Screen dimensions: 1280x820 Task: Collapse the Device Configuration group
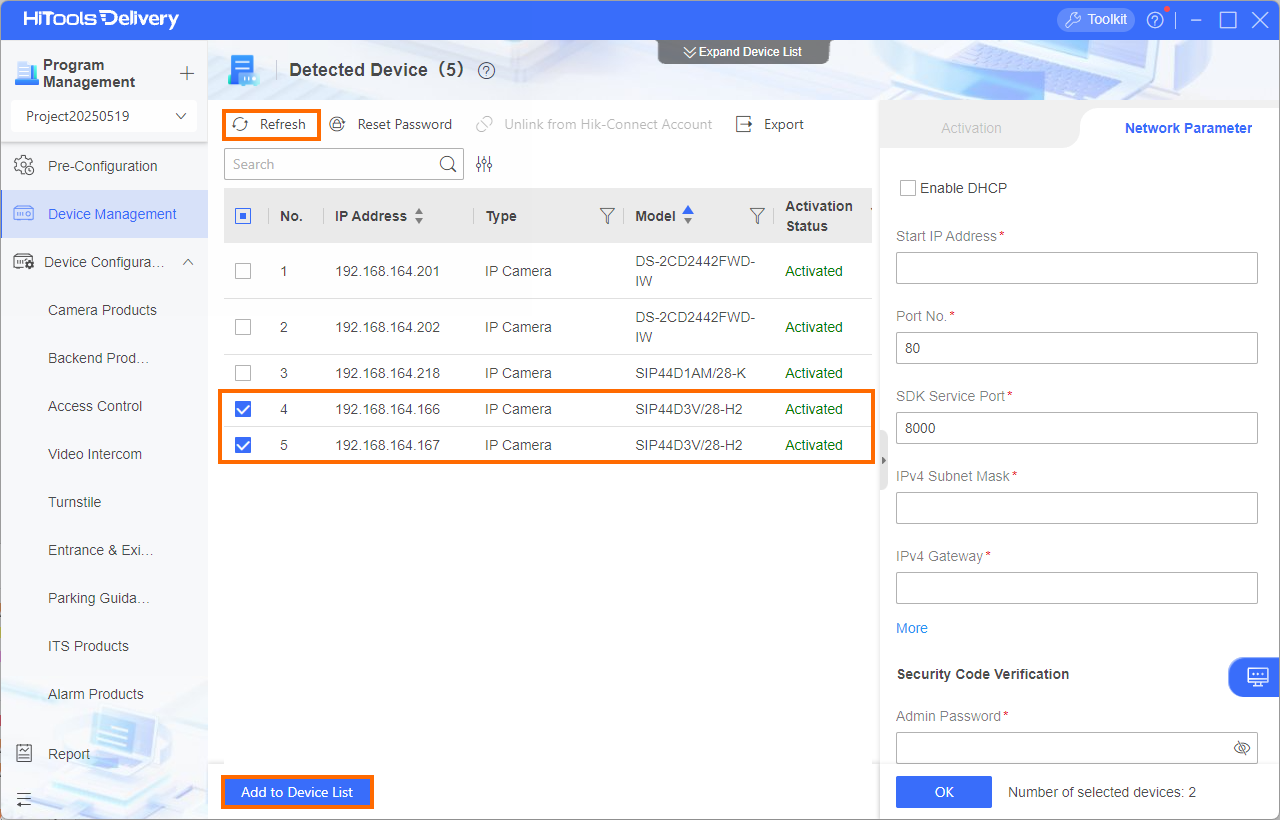(x=187, y=262)
